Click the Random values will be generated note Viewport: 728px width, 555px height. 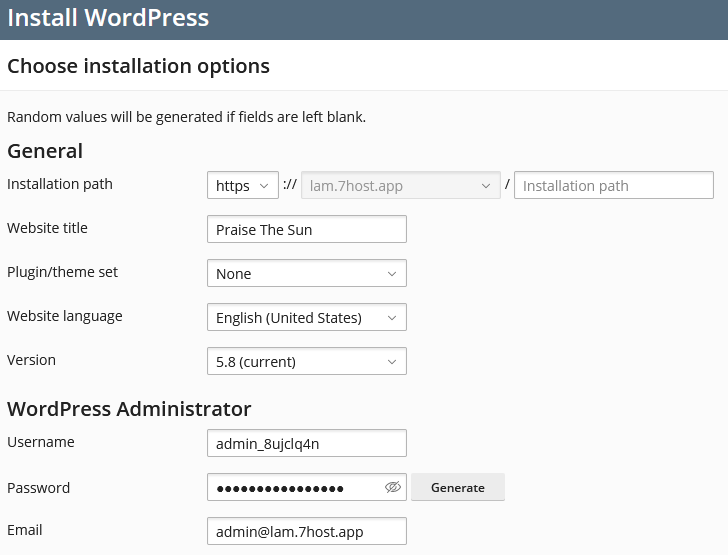[187, 117]
